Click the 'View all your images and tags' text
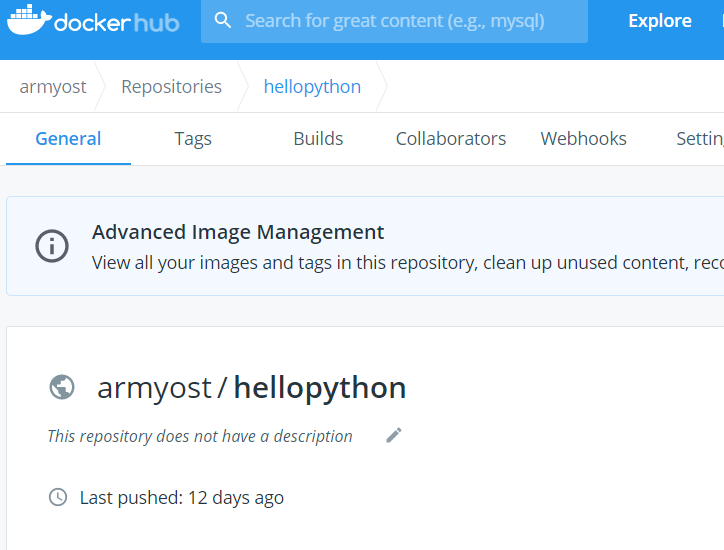The image size is (724, 550). pos(408,263)
